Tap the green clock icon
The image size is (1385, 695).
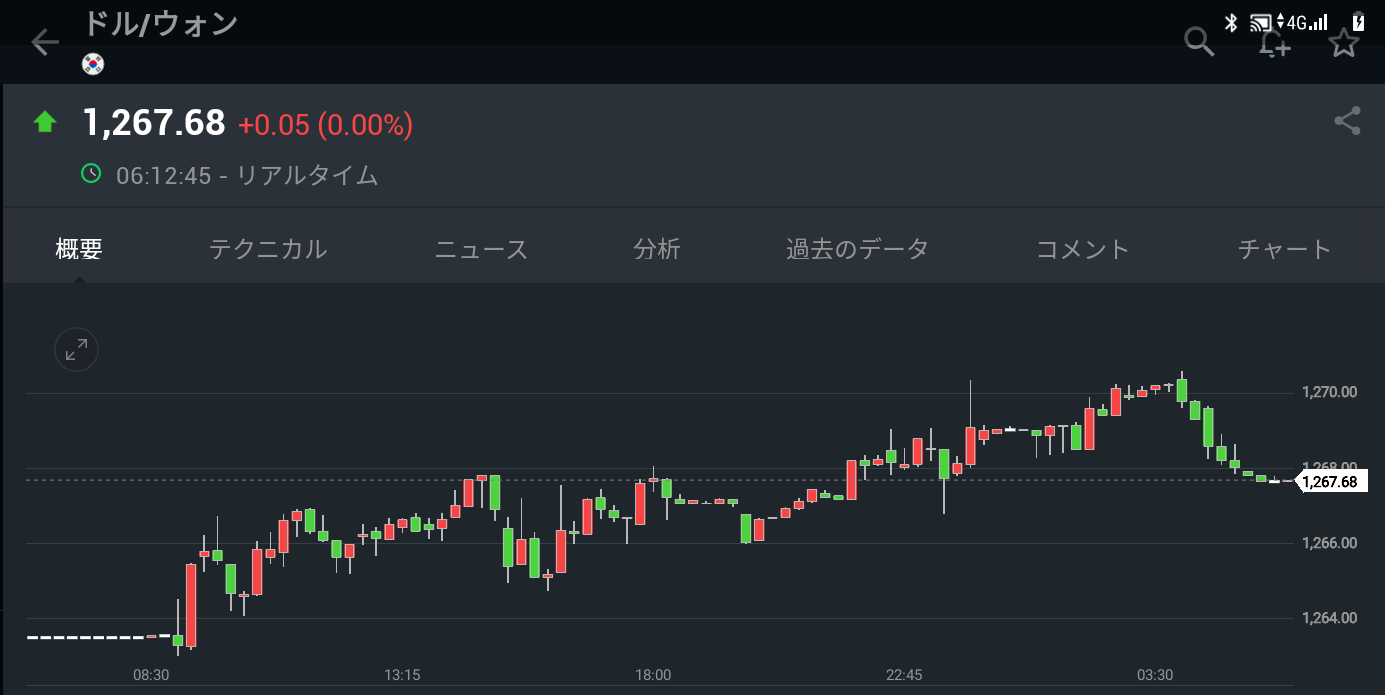pyautogui.click(x=91, y=174)
